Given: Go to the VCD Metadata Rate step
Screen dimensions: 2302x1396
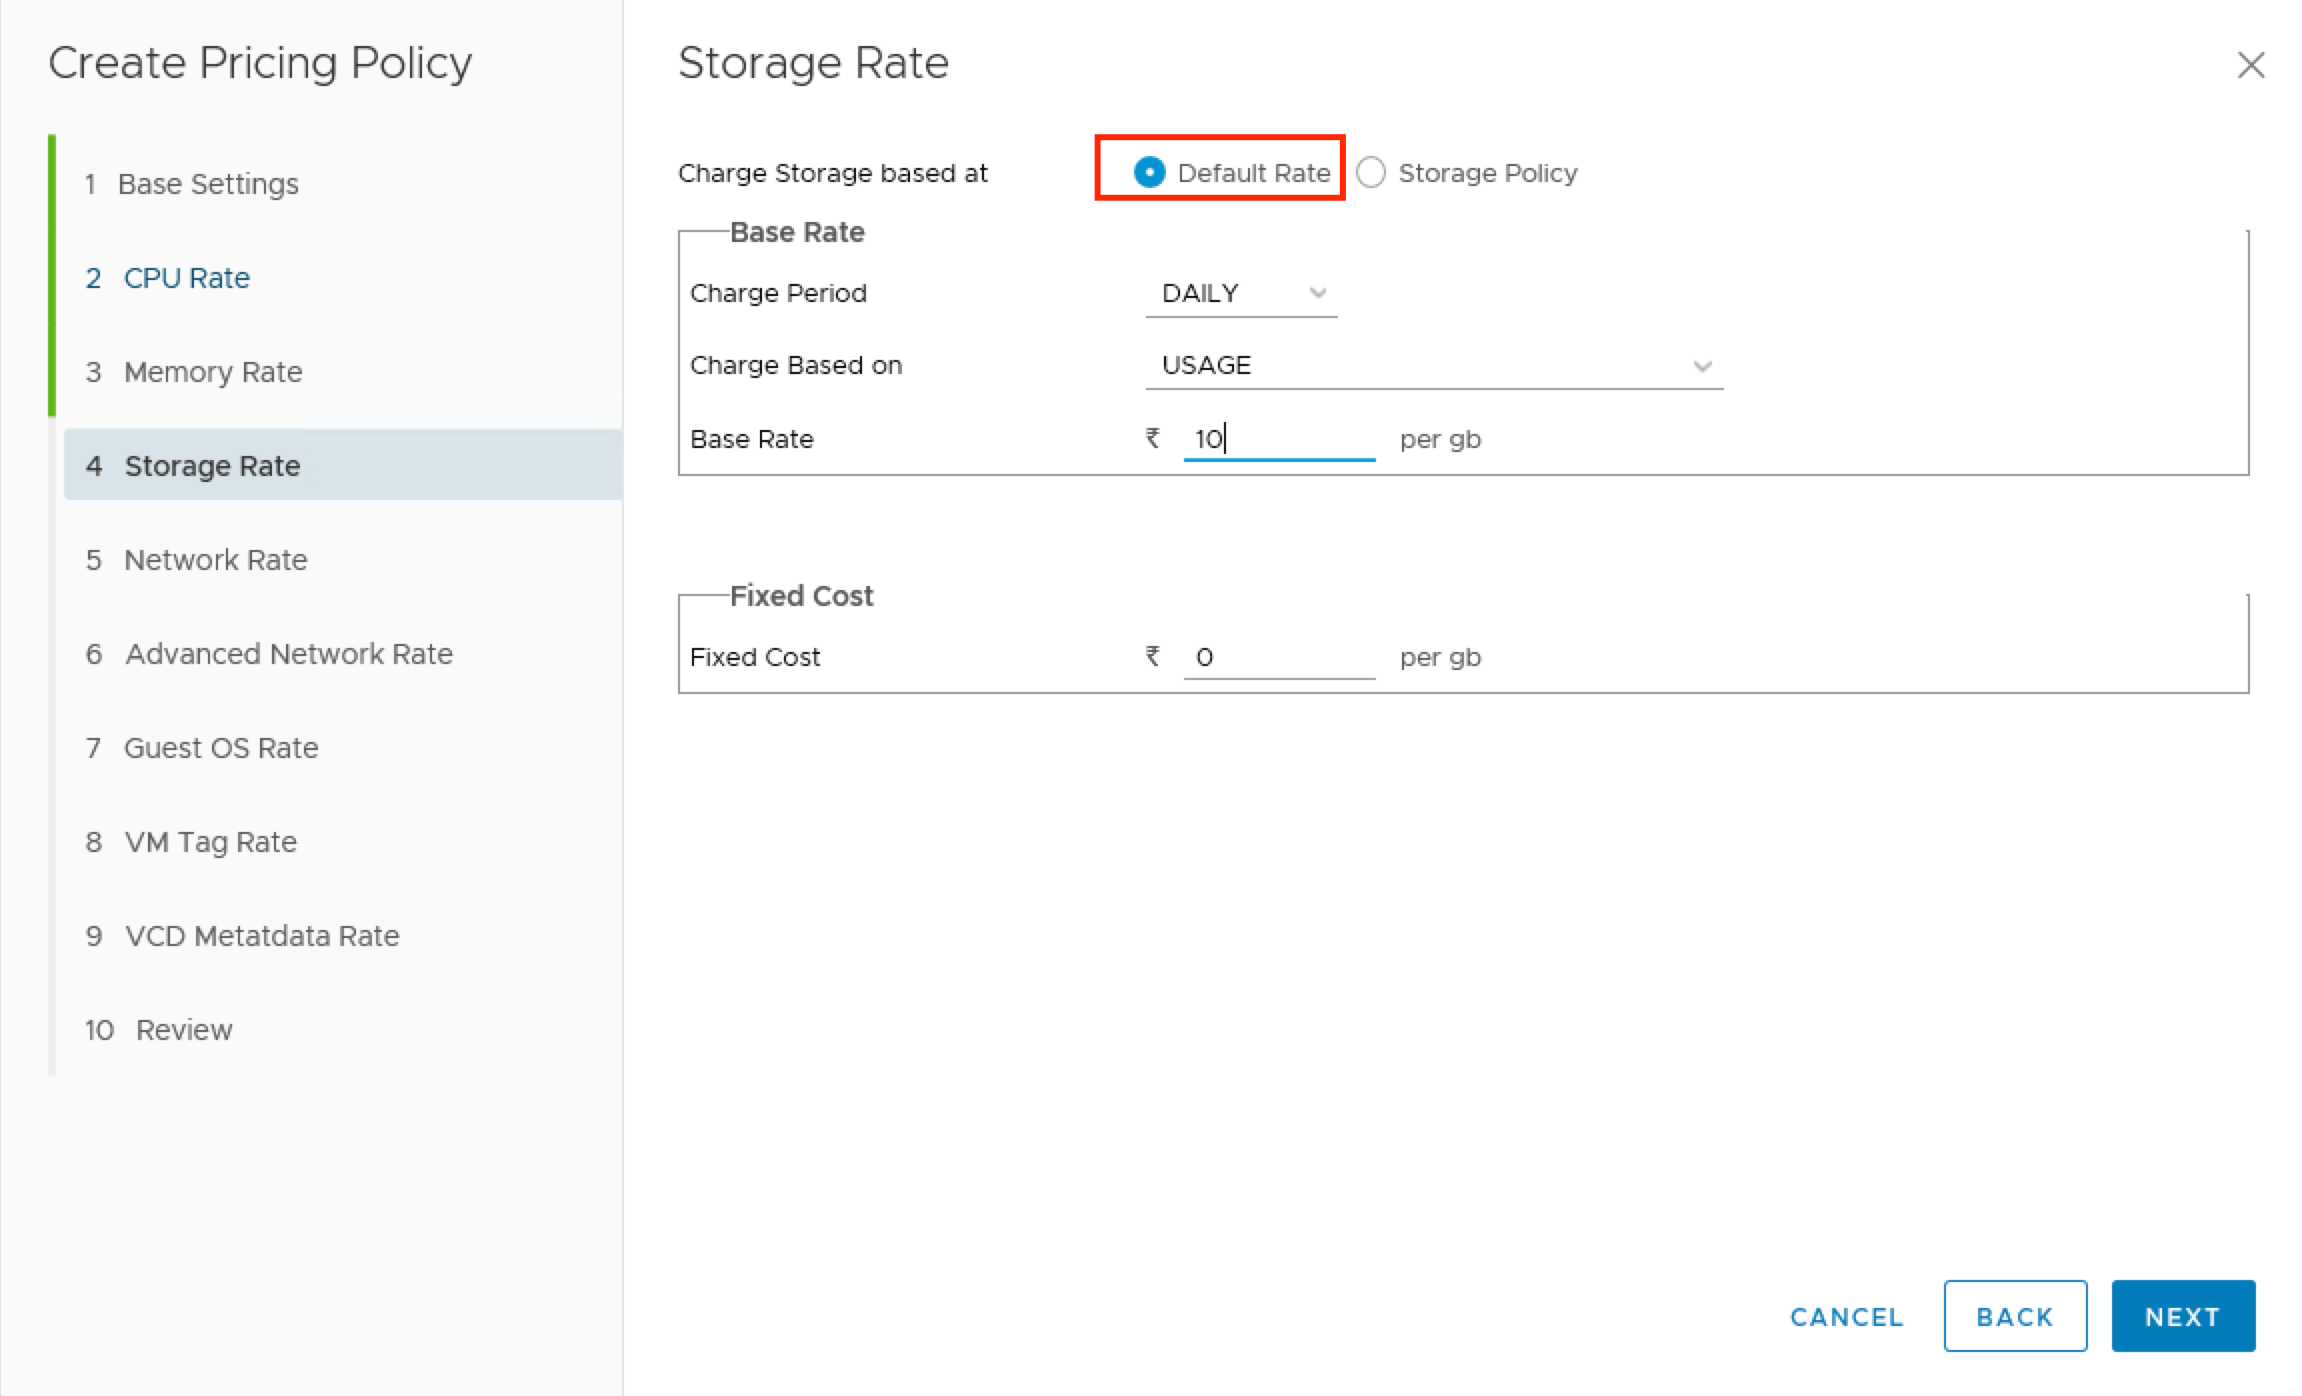Looking at the screenshot, I should pos(261,935).
